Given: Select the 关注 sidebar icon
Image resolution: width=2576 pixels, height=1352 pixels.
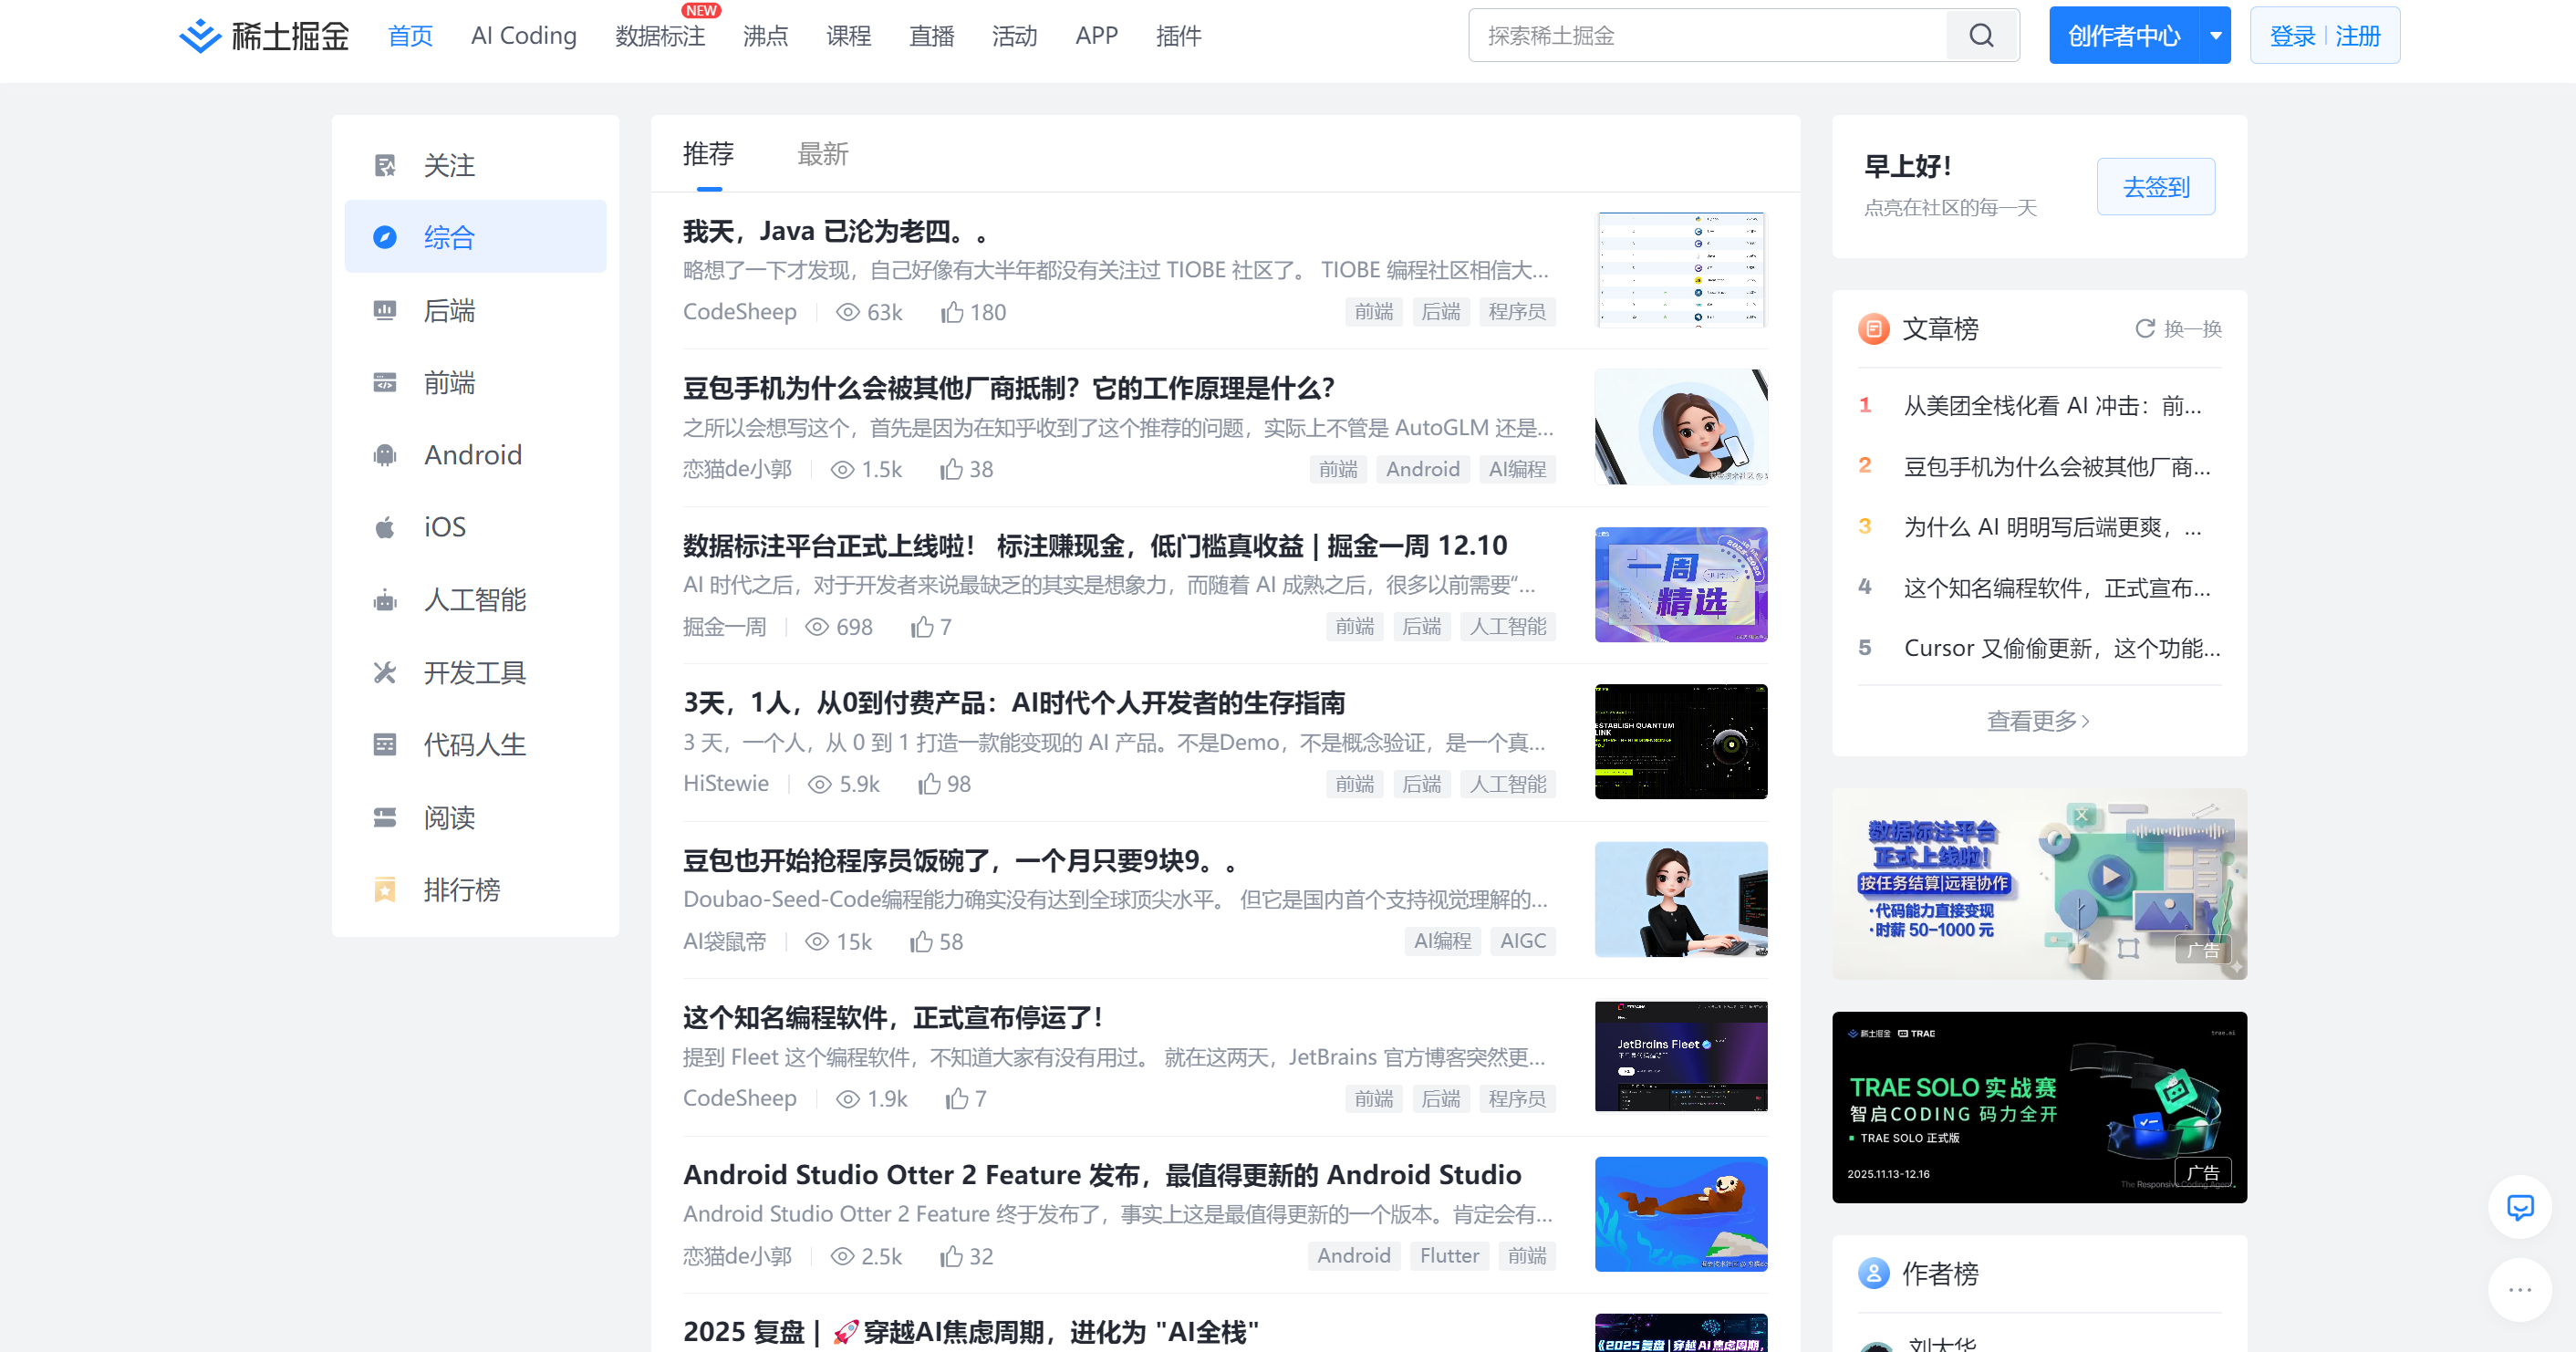Looking at the screenshot, I should [x=385, y=164].
